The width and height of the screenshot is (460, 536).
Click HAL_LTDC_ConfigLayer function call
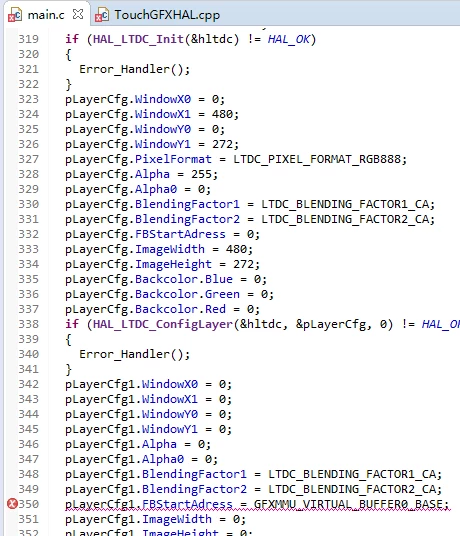point(163,324)
